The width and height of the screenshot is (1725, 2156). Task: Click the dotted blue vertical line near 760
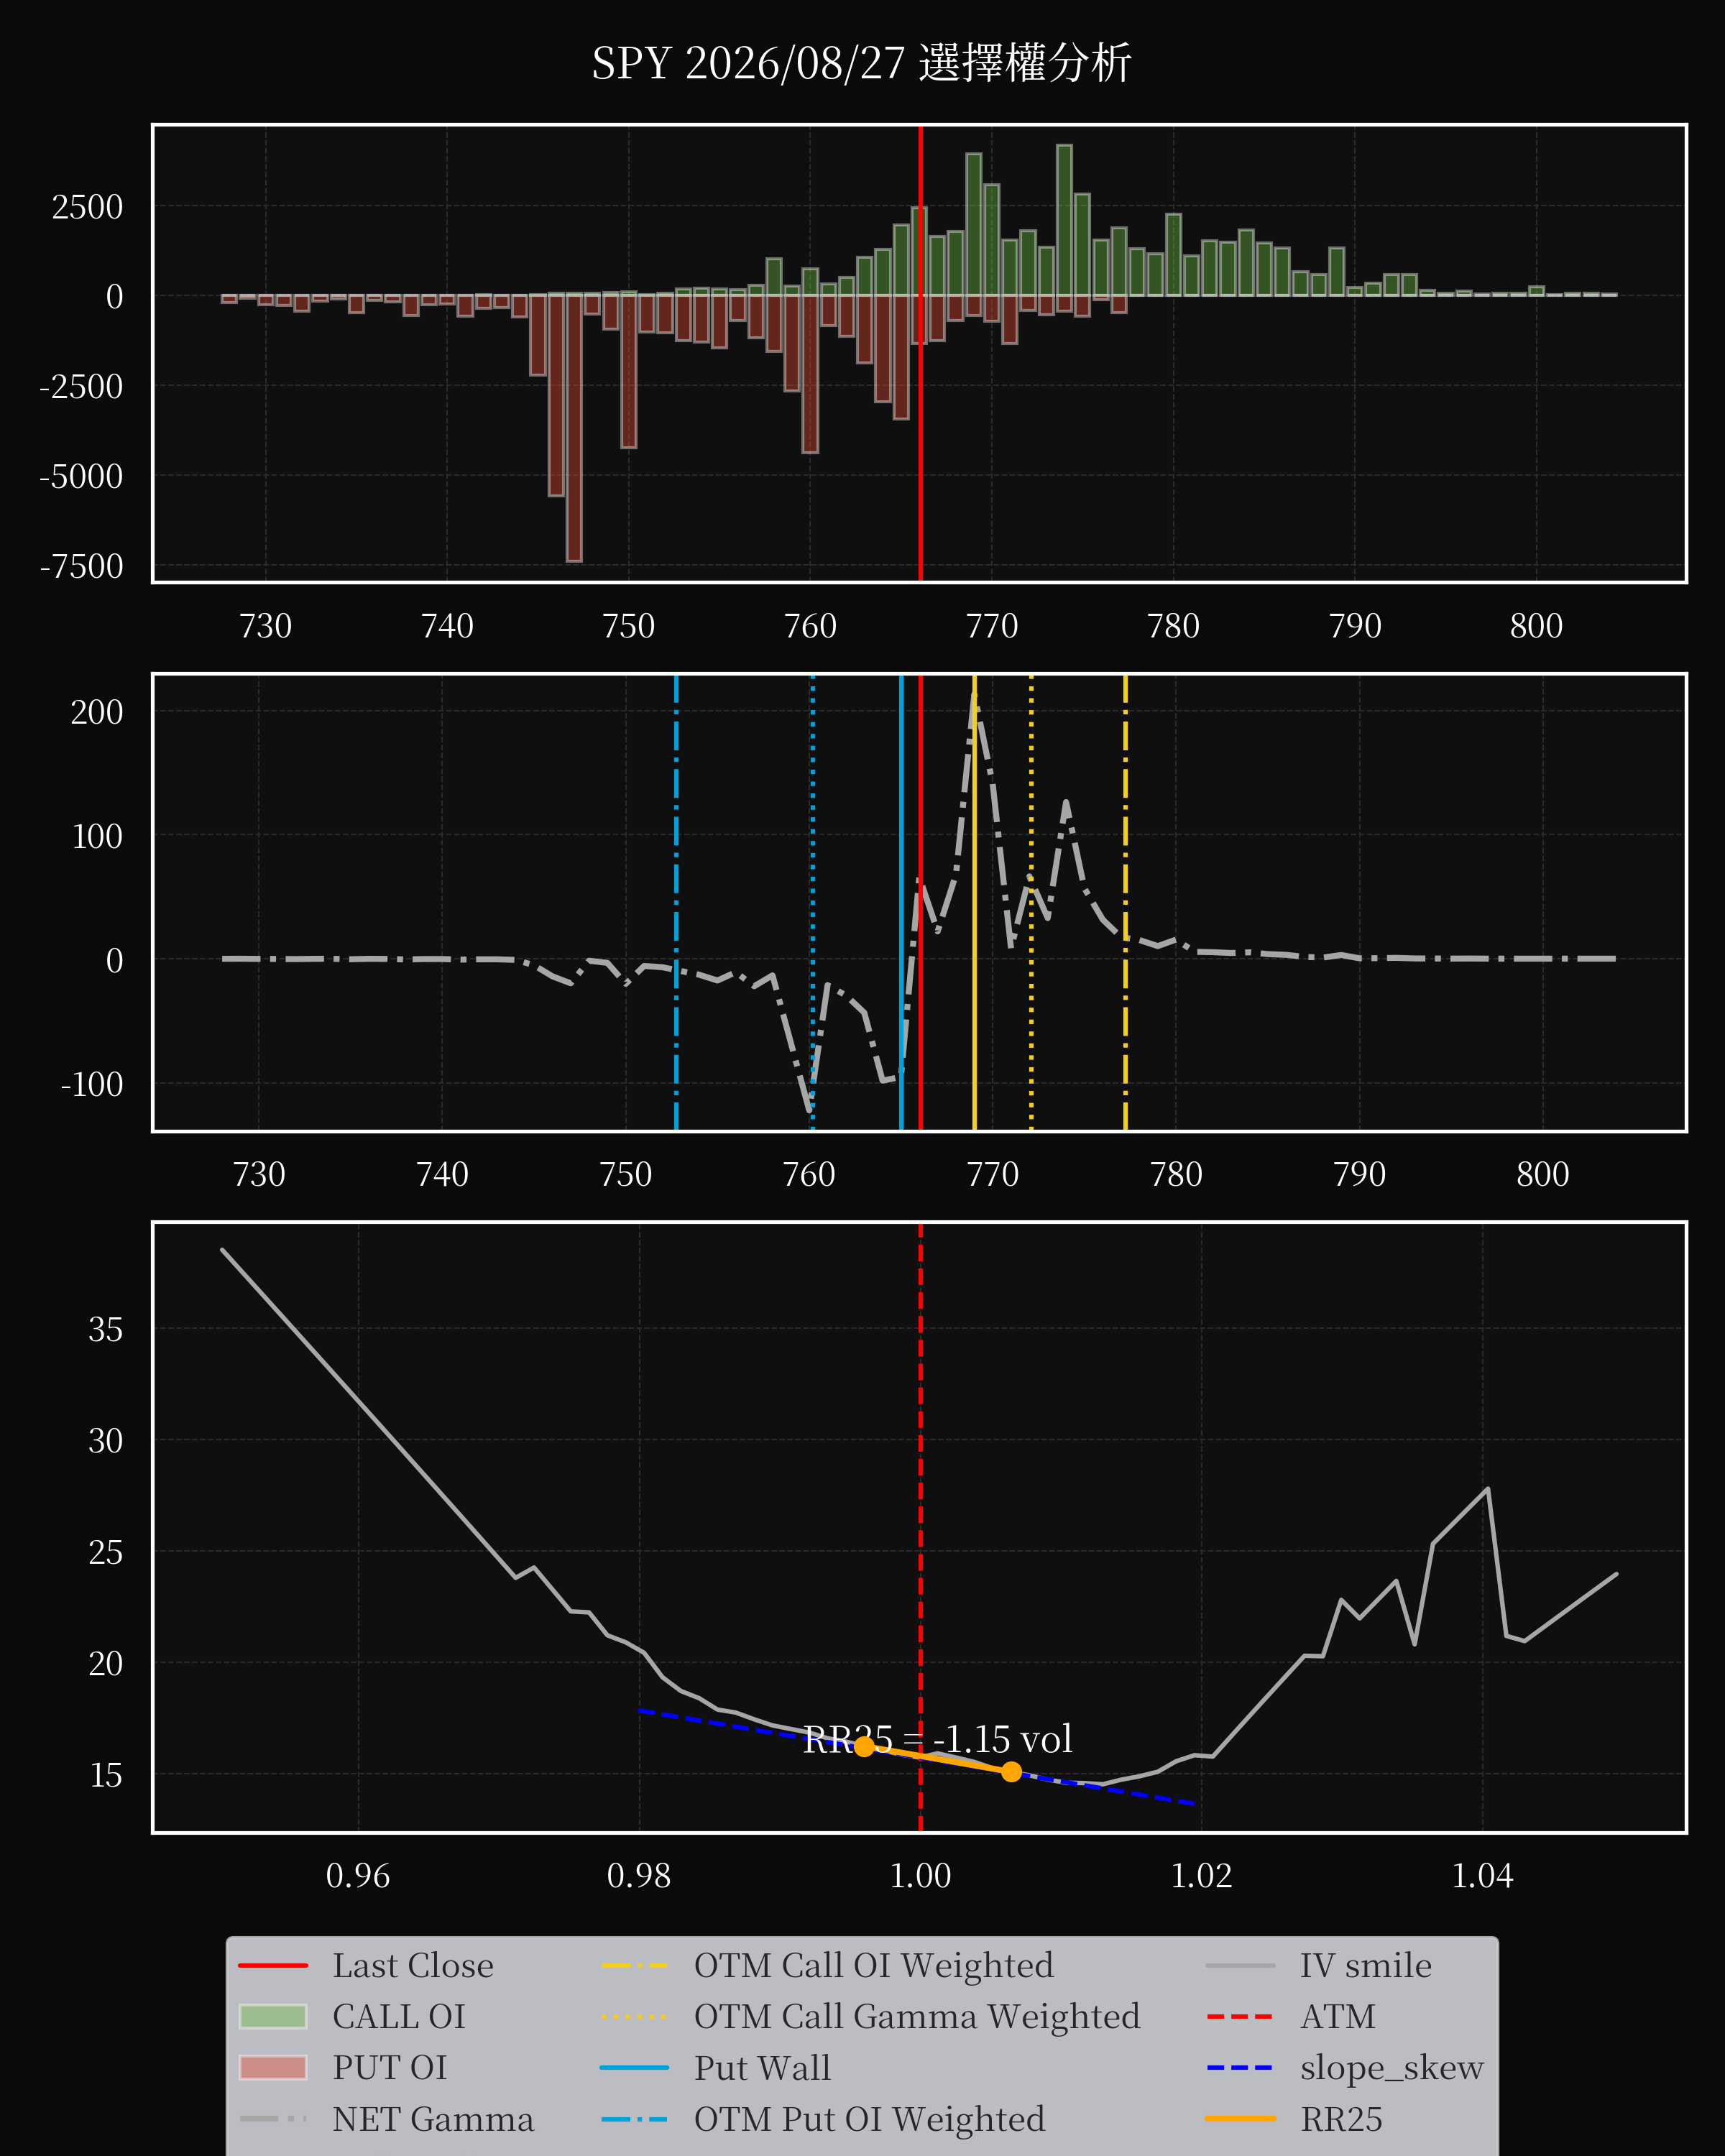[812, 902]
